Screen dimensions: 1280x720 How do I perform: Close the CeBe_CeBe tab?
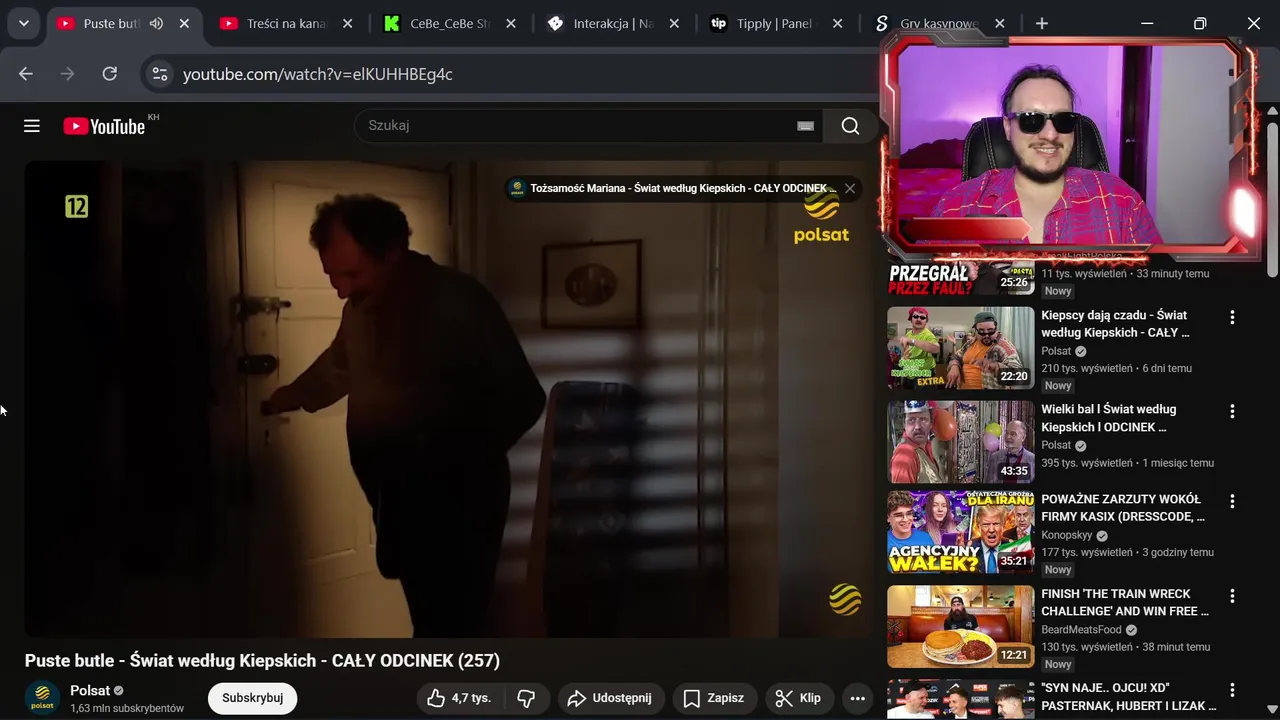click(511, 23)
